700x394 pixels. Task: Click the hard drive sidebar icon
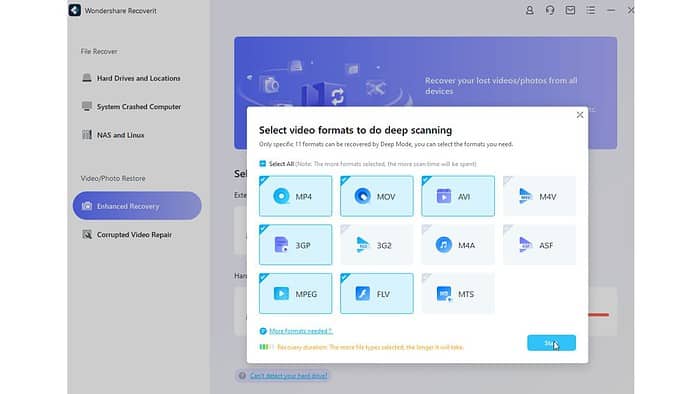[x=87, y=78]
